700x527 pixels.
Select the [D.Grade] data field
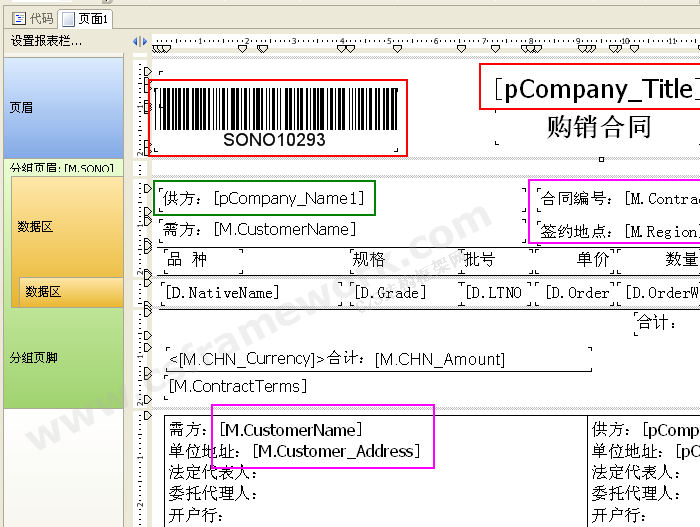point(391,293)
